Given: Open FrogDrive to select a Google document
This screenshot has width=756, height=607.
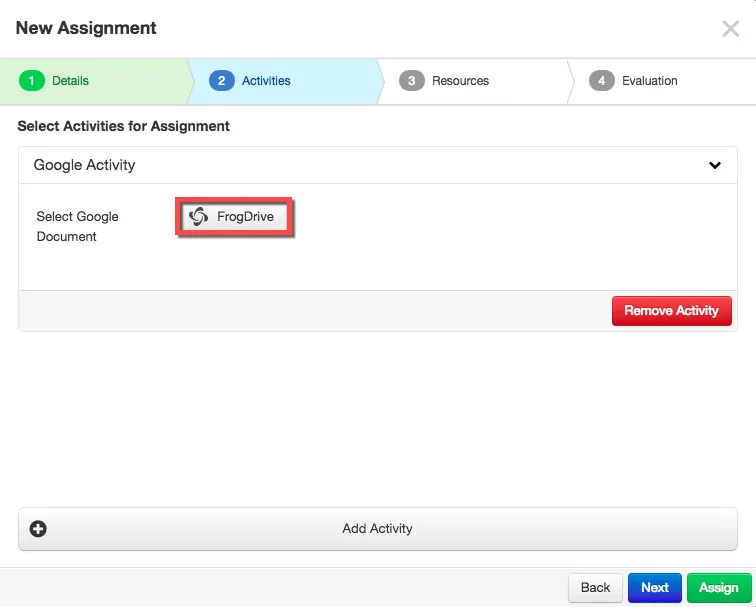Looking at the screenshot, I should coord(234,216).
